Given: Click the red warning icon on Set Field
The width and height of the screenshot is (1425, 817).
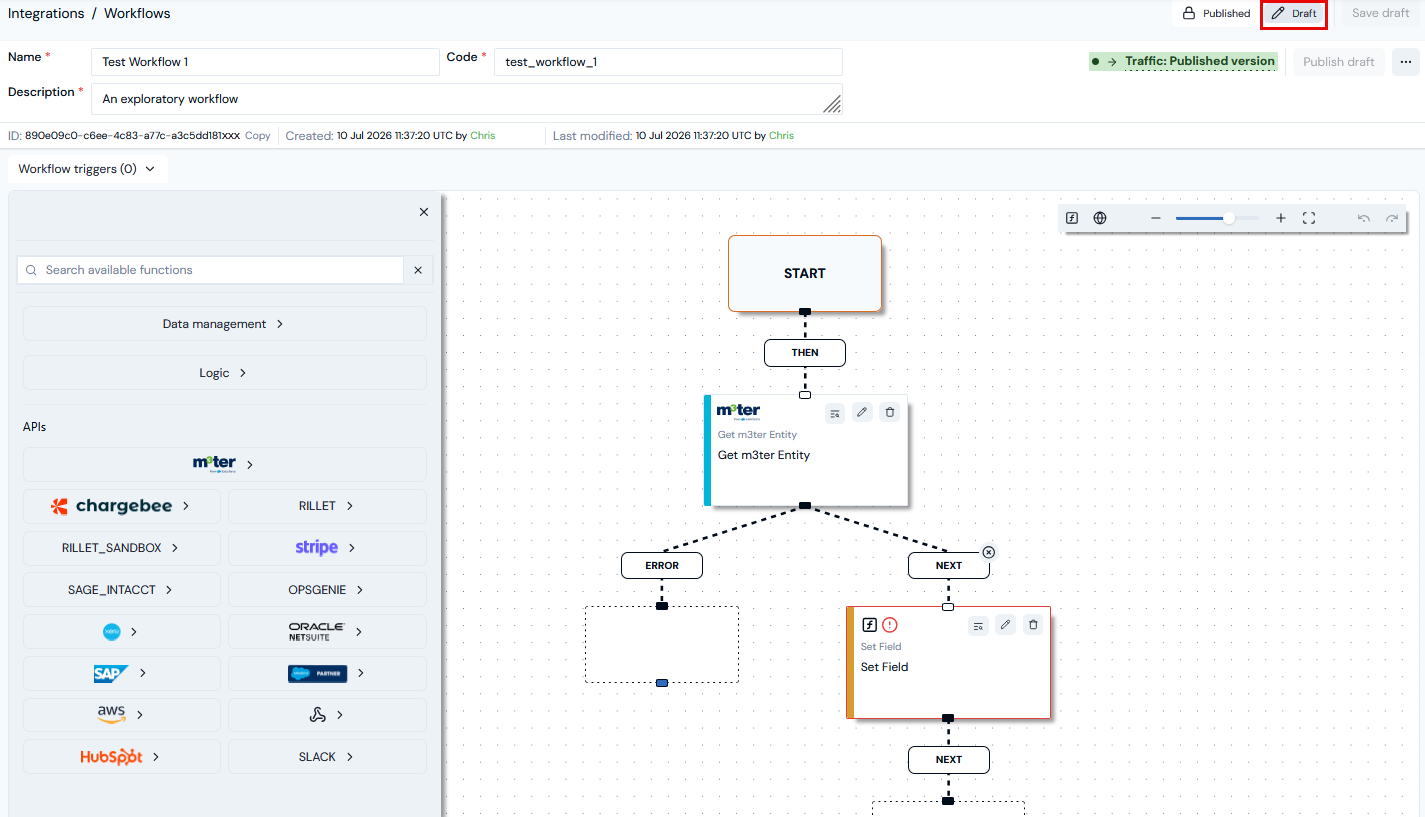Looking at the screenshot, I should coord(890,625).
